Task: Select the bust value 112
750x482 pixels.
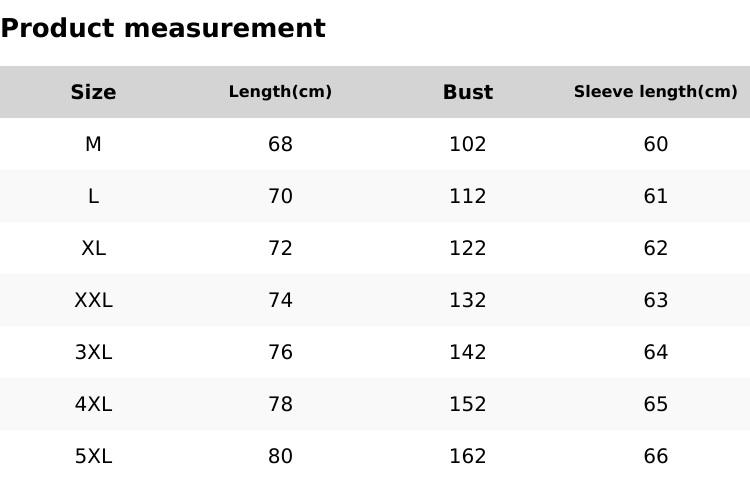Action: [468, 196]
